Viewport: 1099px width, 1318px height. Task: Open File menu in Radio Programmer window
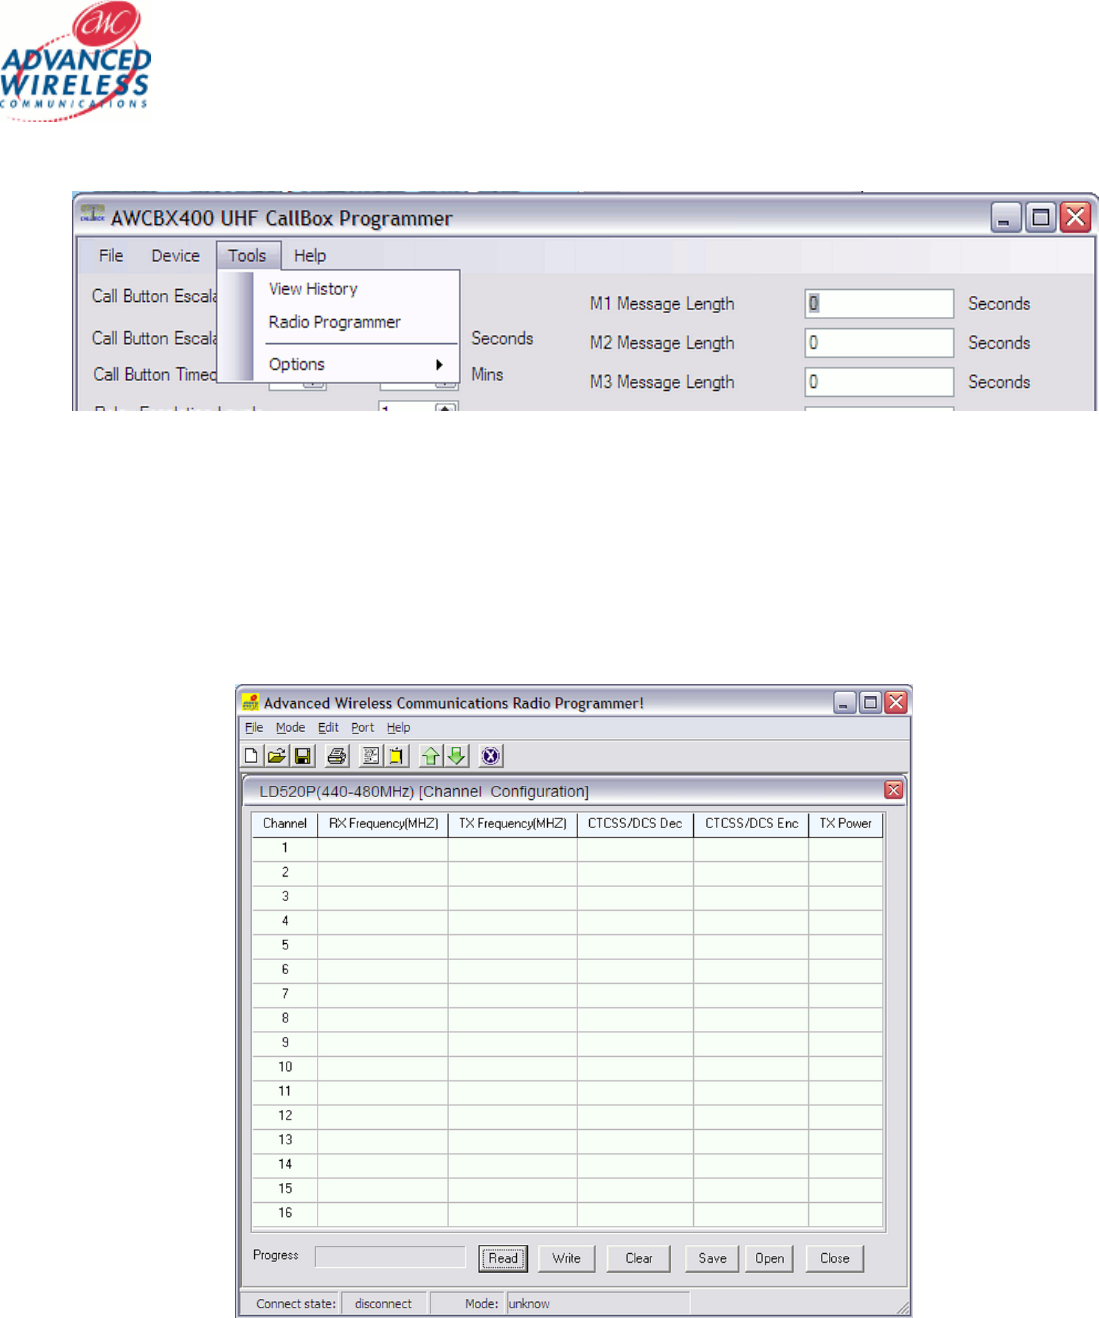pos(254,728)
